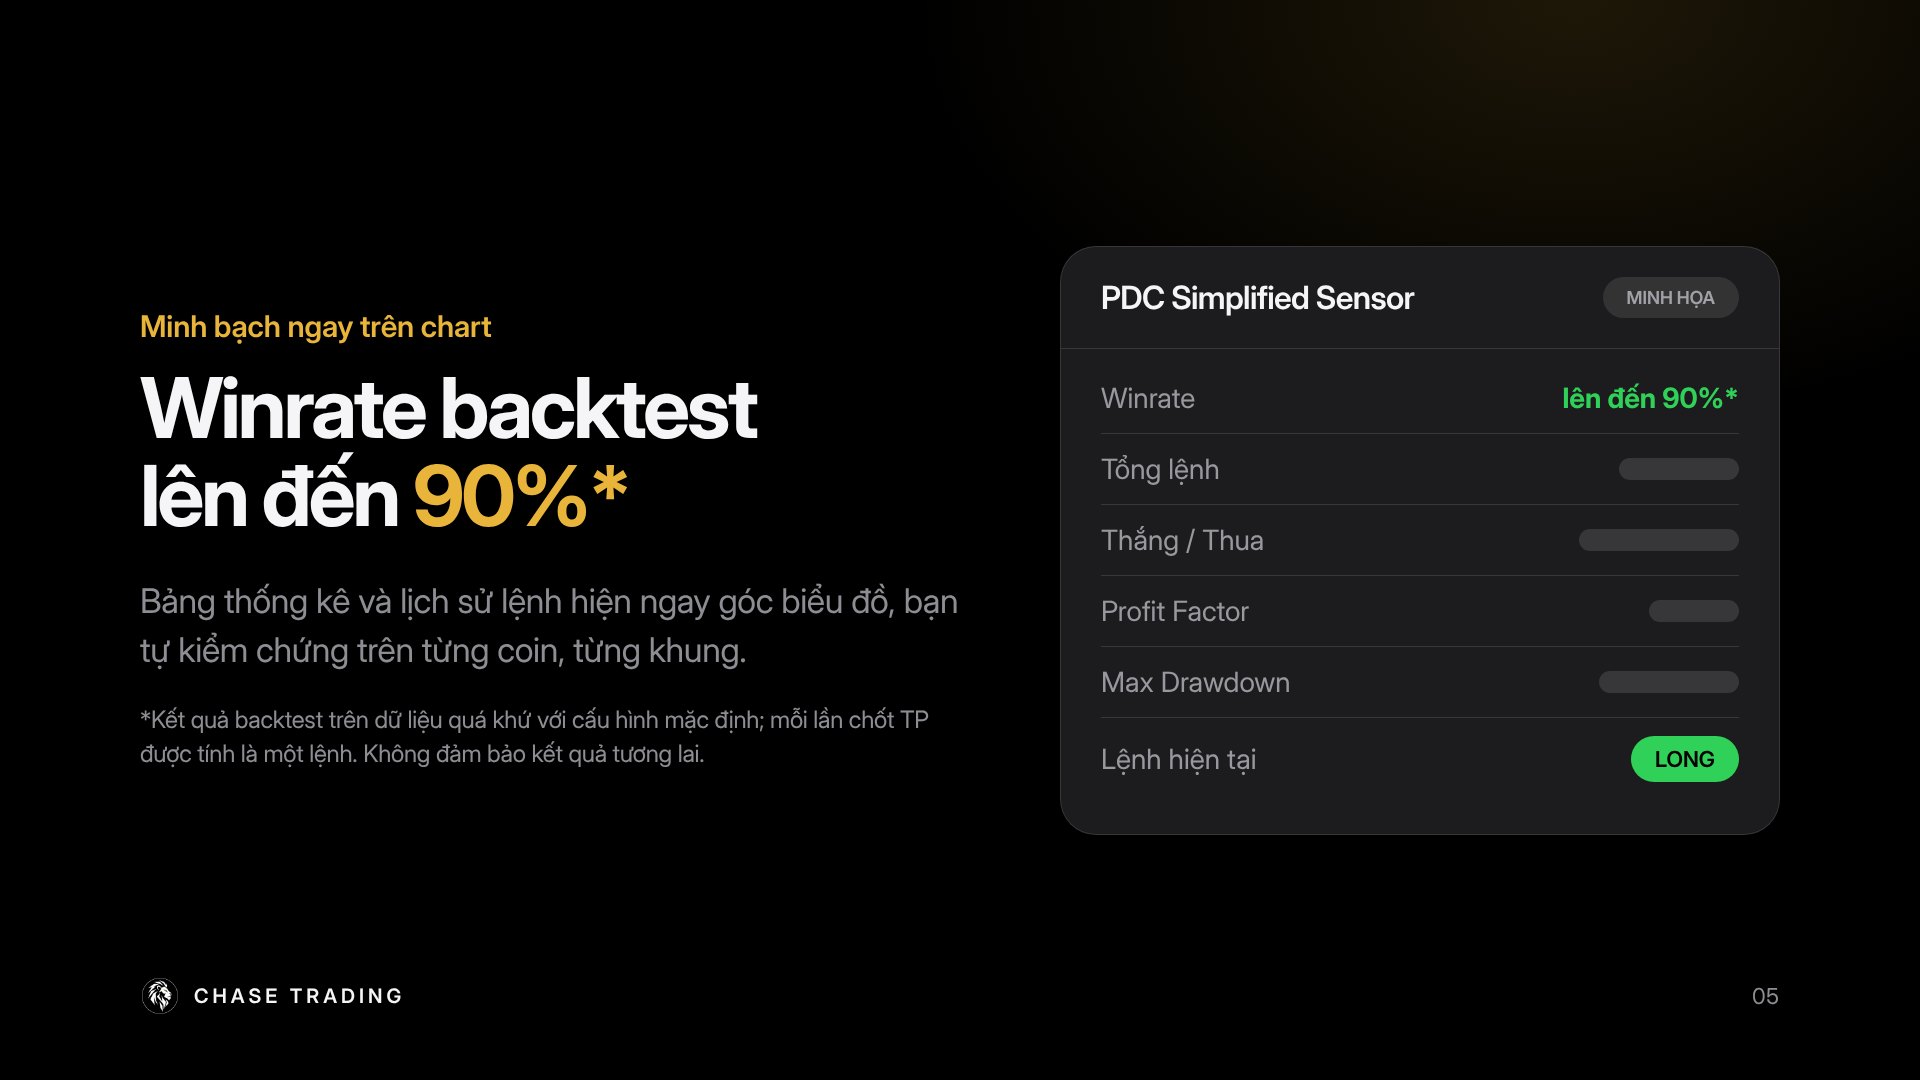Click the PDC Simplified Sensor card title
This screenshot has width=1920, height=1080.
click(x=1257, y=298)
